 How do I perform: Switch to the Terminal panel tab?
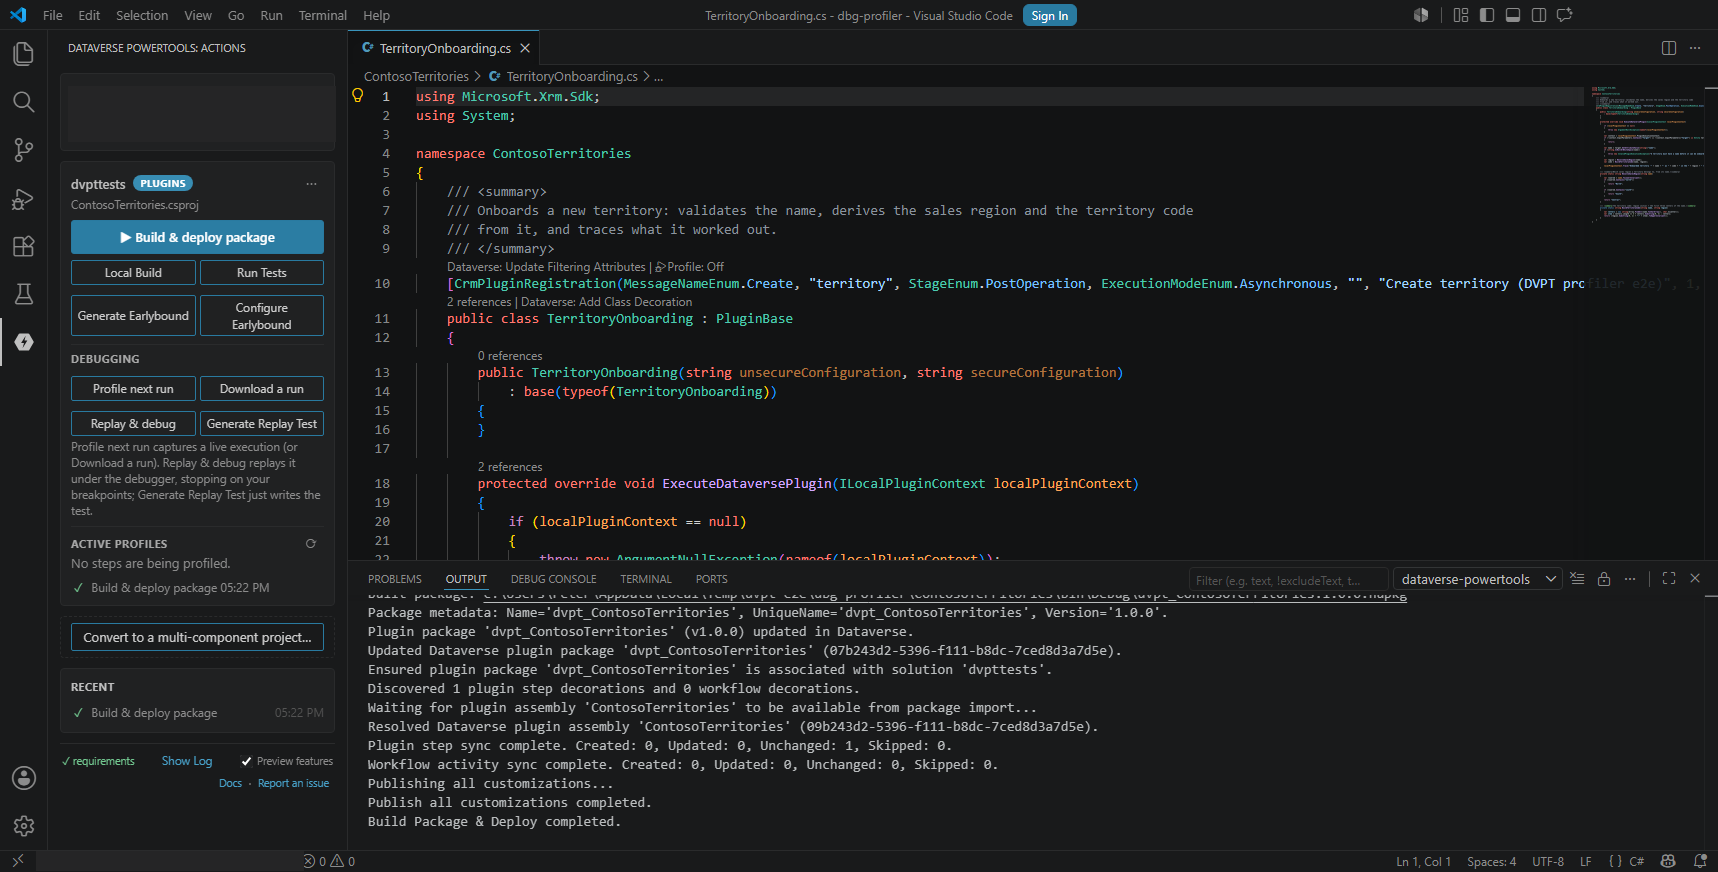pyautogui.click(x=646, y=579)
